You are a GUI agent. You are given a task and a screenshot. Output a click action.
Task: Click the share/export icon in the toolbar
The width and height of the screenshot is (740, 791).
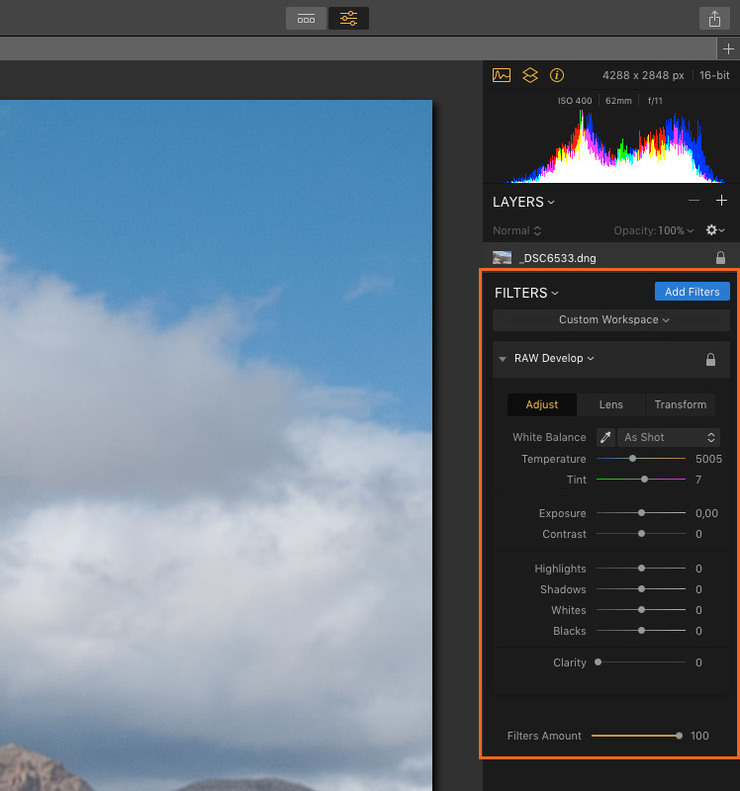point(714,18)
